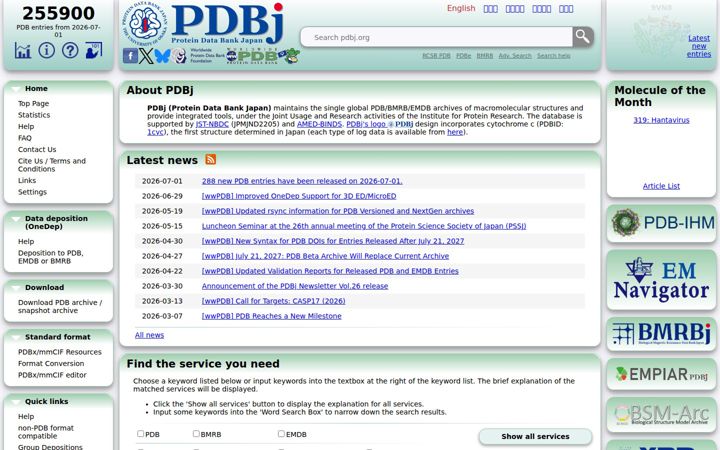Open the EM Navigator banner
The height and width of the screenshot is (450, 720).
661,280
